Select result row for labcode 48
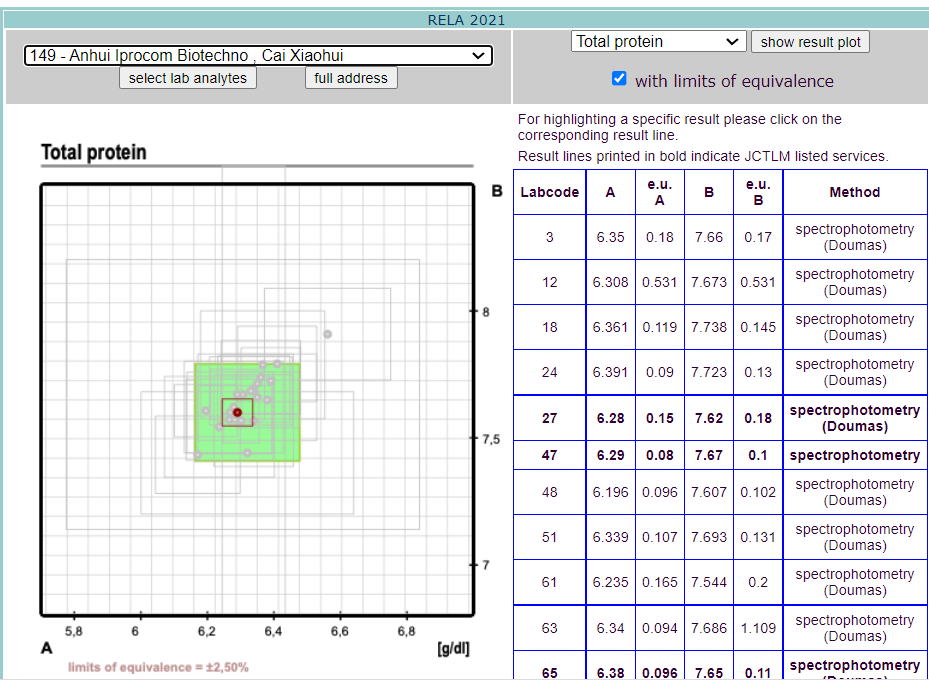929x680 pixels. [720, 492]
